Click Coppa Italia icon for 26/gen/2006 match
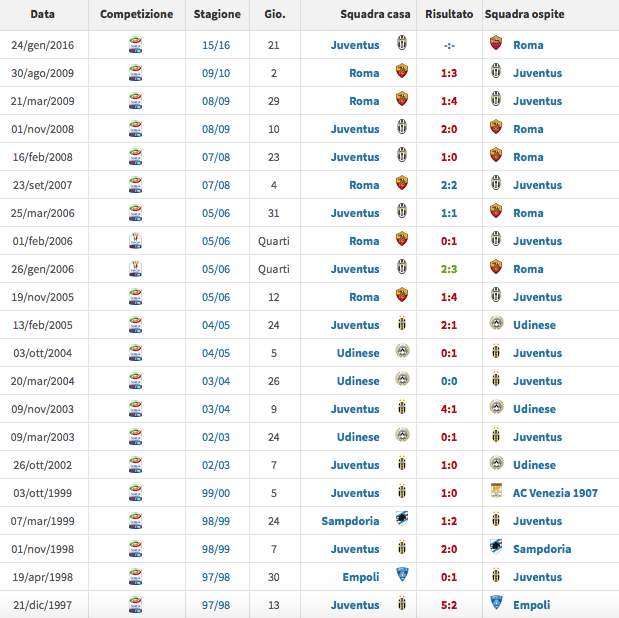Image resolution: width=619 pixels, height=618 pixels. (x=136, y=269)
